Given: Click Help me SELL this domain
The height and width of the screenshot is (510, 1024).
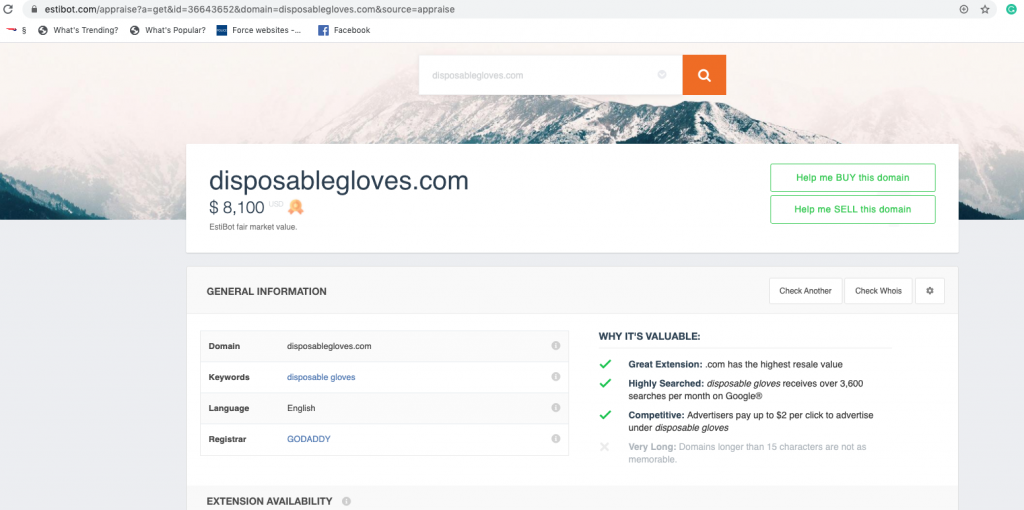Looking at the screenshot, I should tap(852, 209).
